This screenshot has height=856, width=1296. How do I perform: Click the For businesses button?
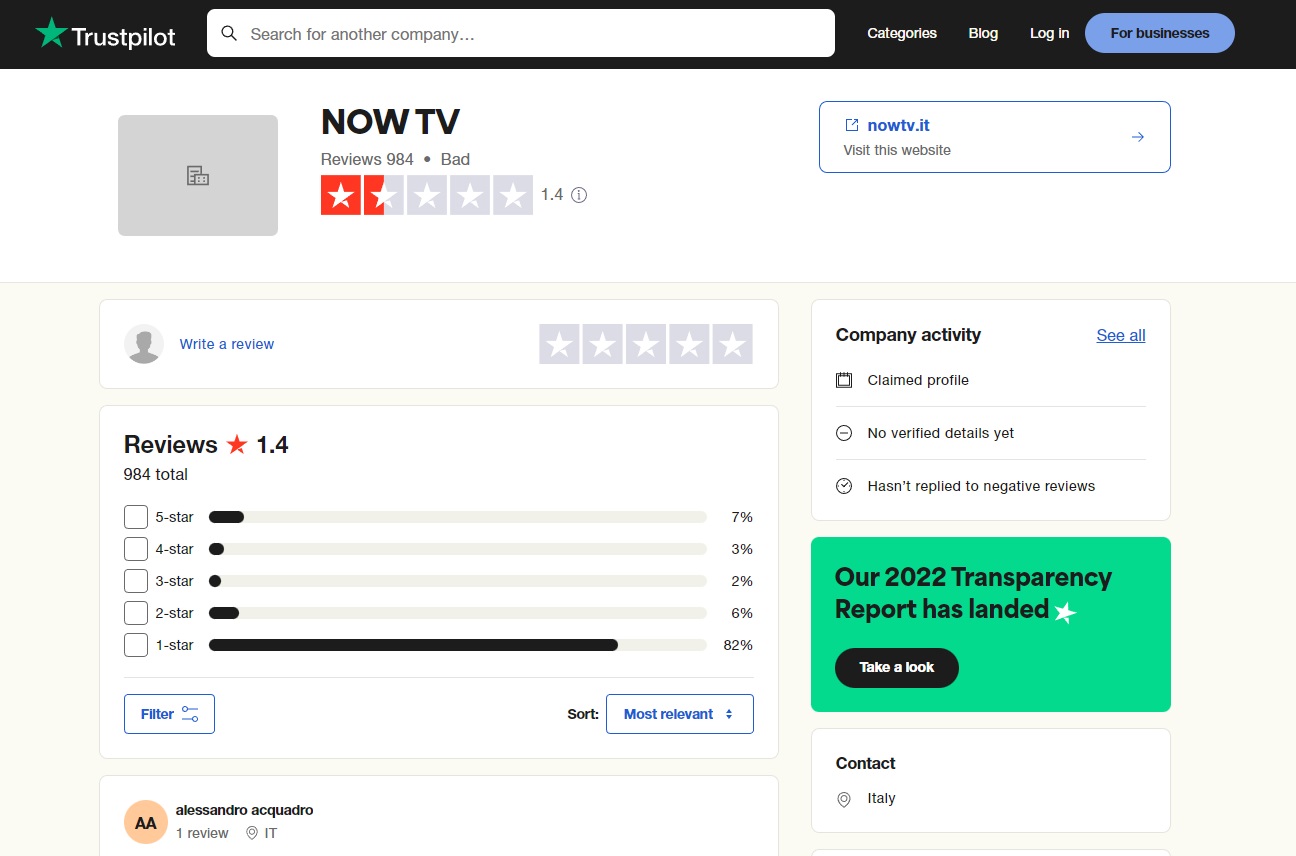pyautogui.click(x=1159, y=33)
